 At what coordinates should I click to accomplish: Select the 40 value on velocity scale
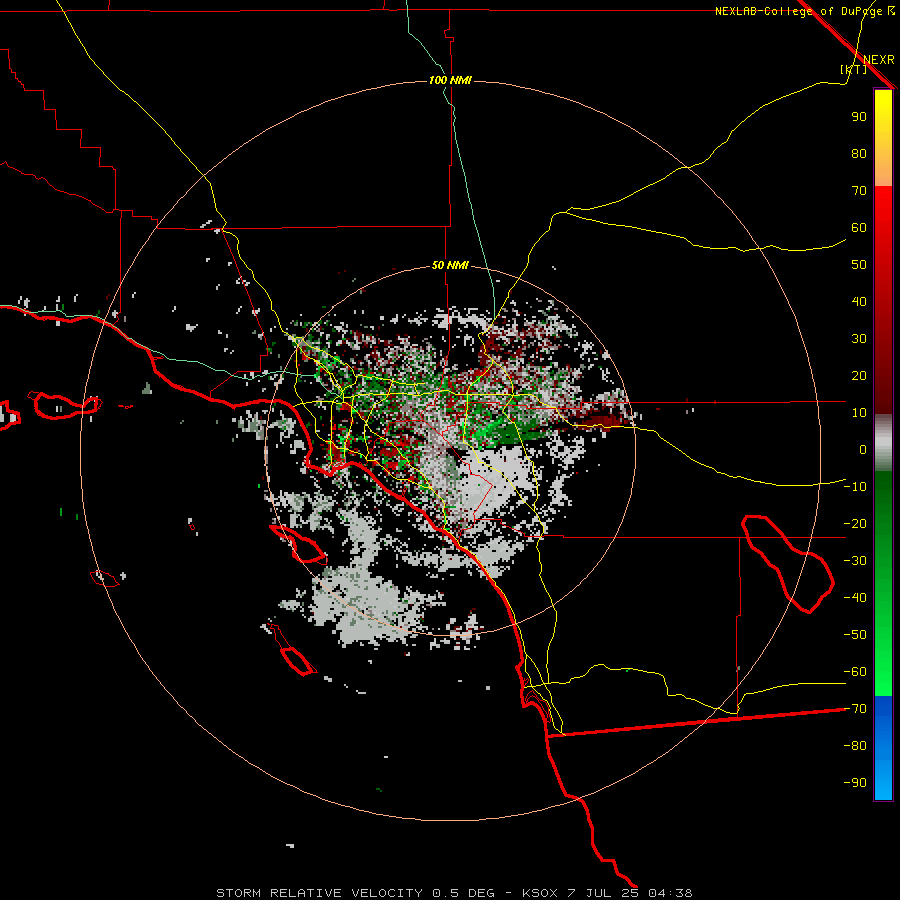pyautogui.click(x=859, y=301)
